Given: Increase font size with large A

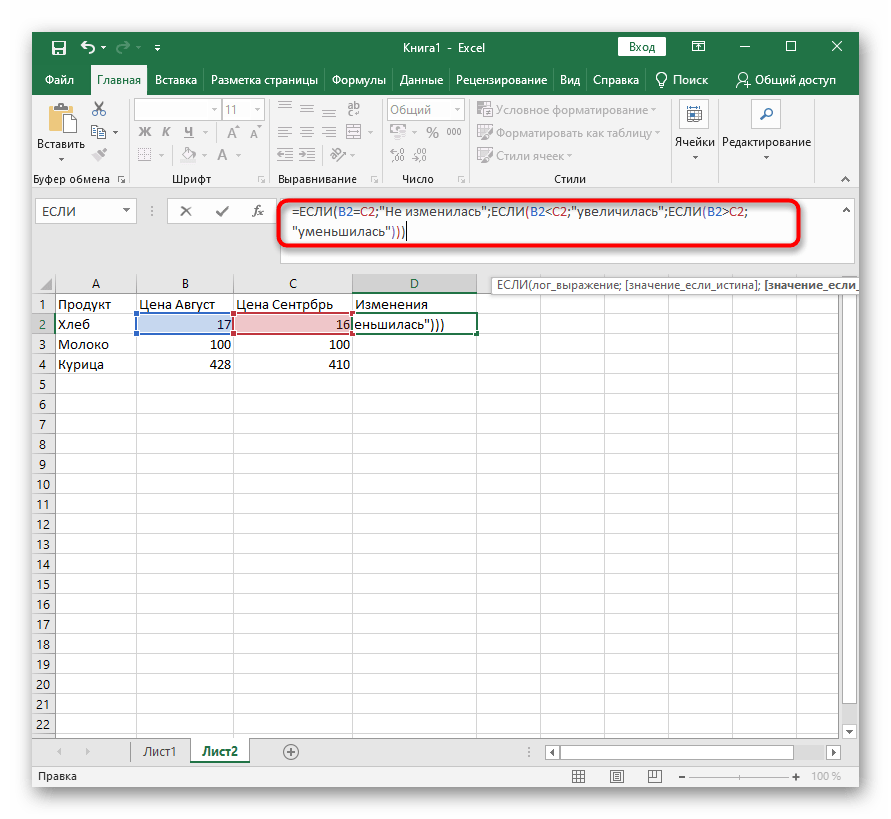Looking at the screenshot, I should point(232,133).
